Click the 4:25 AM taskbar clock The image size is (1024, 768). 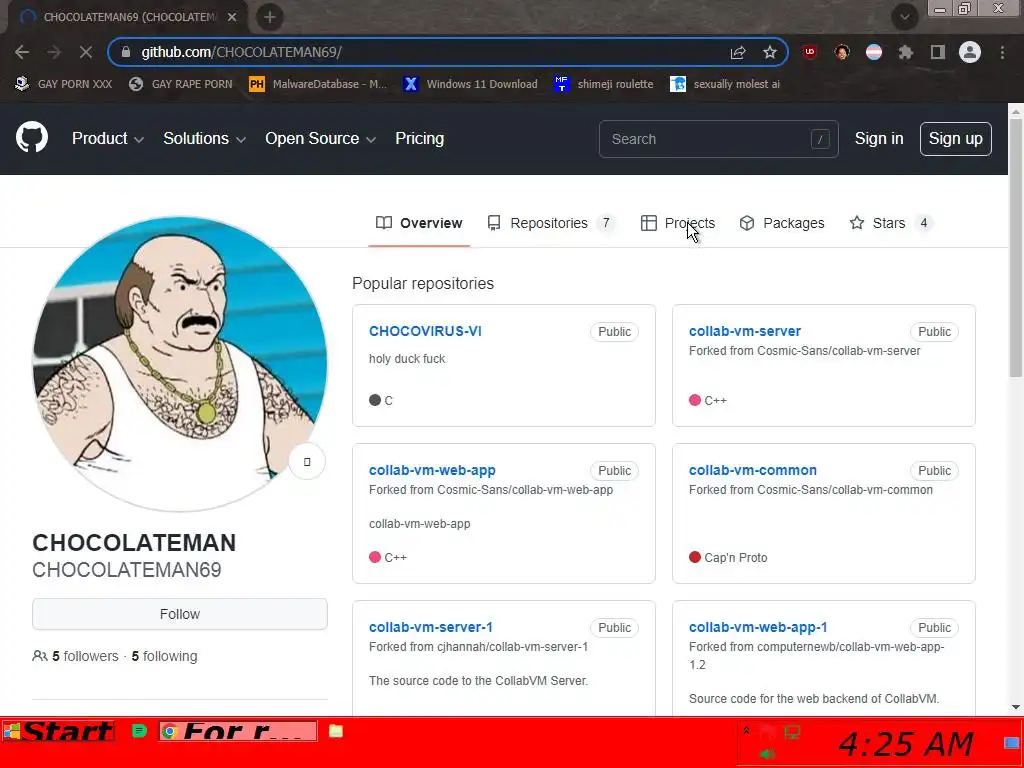click(906, 744)
